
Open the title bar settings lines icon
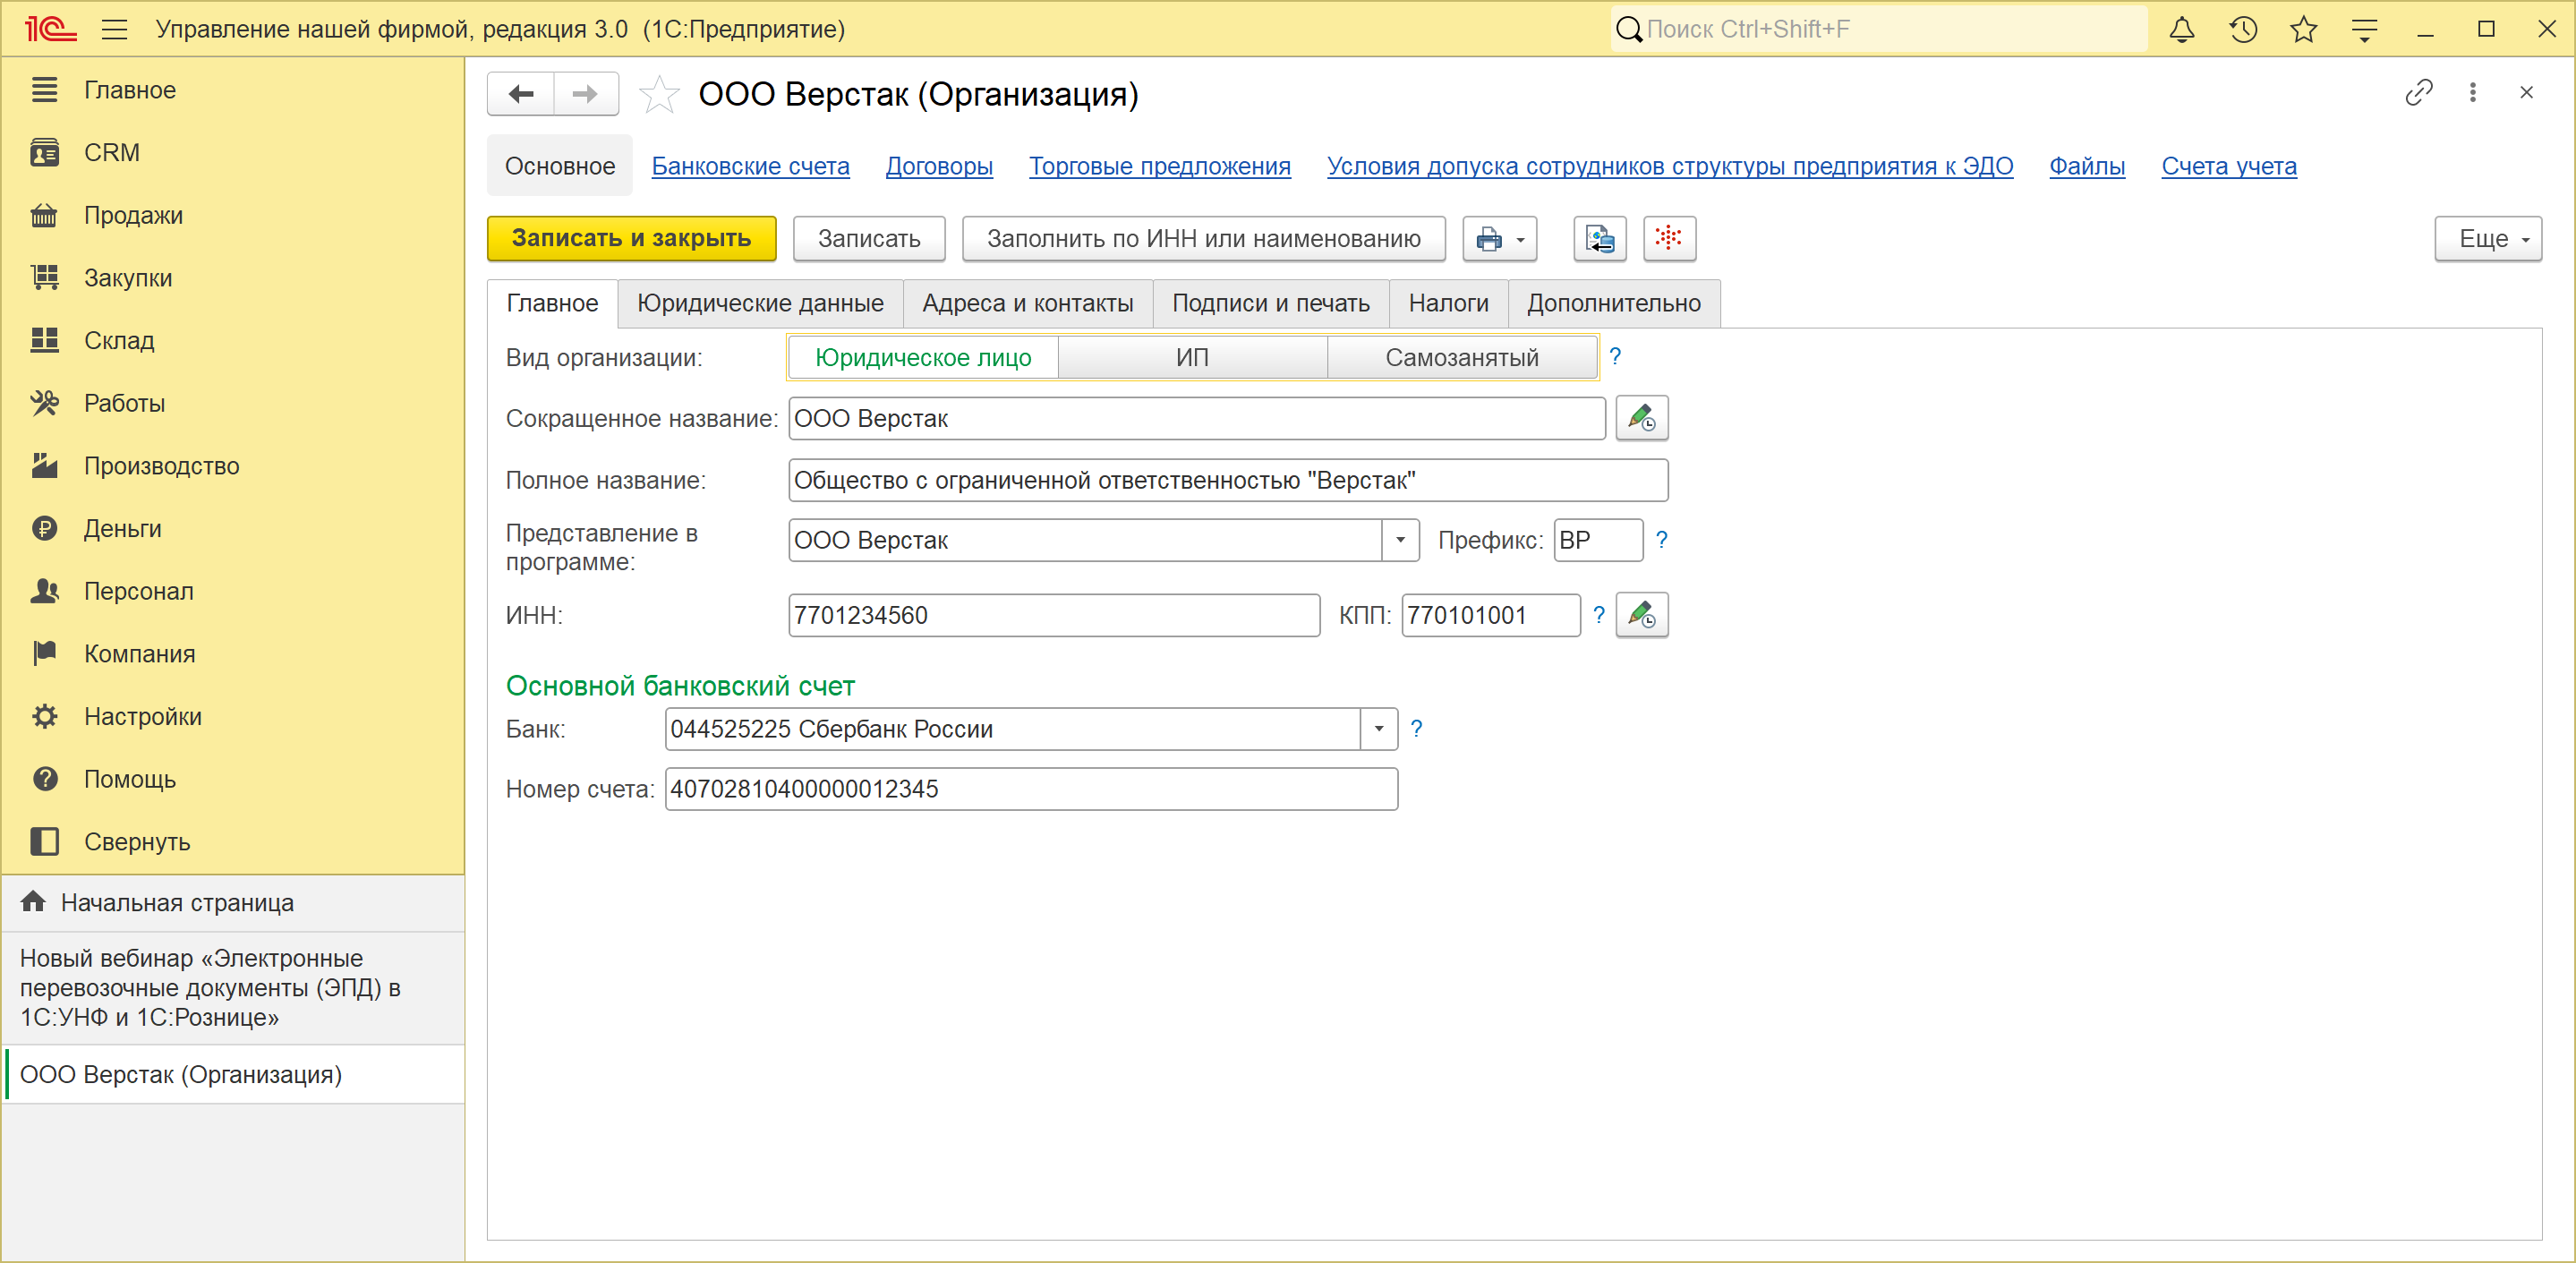(2364, 29)
